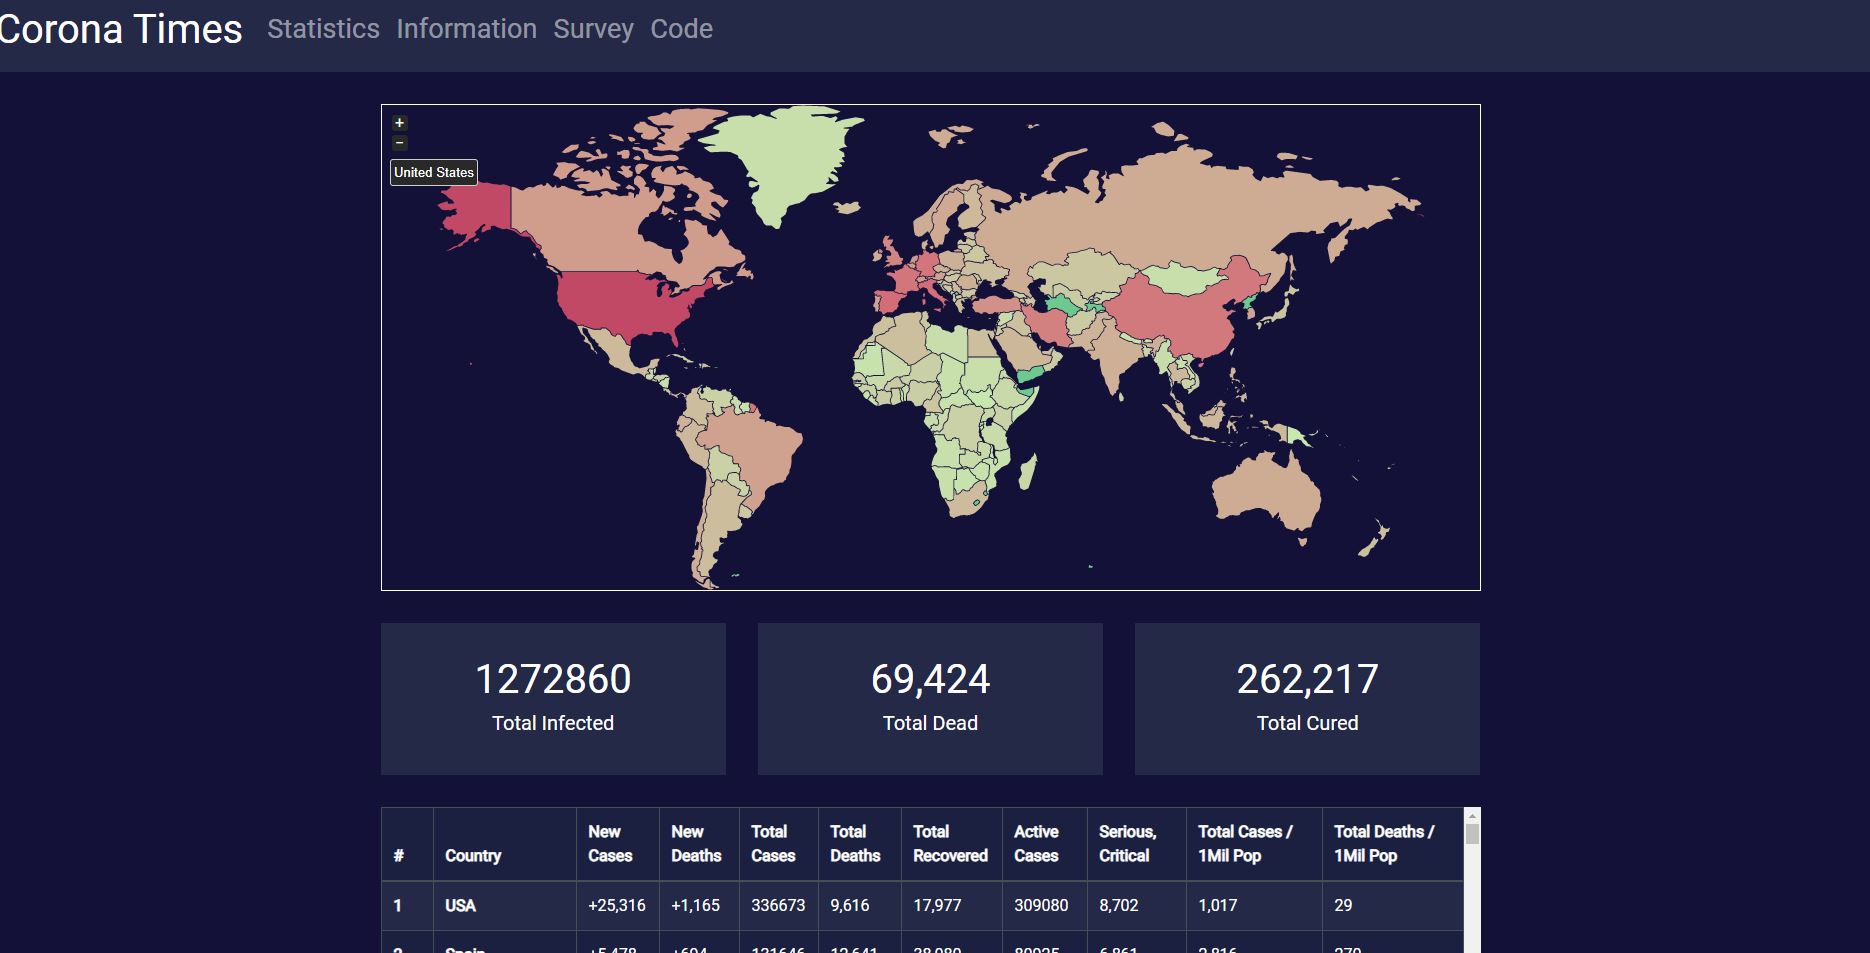Click the 1272860 infected count

[x=553, y=680]
